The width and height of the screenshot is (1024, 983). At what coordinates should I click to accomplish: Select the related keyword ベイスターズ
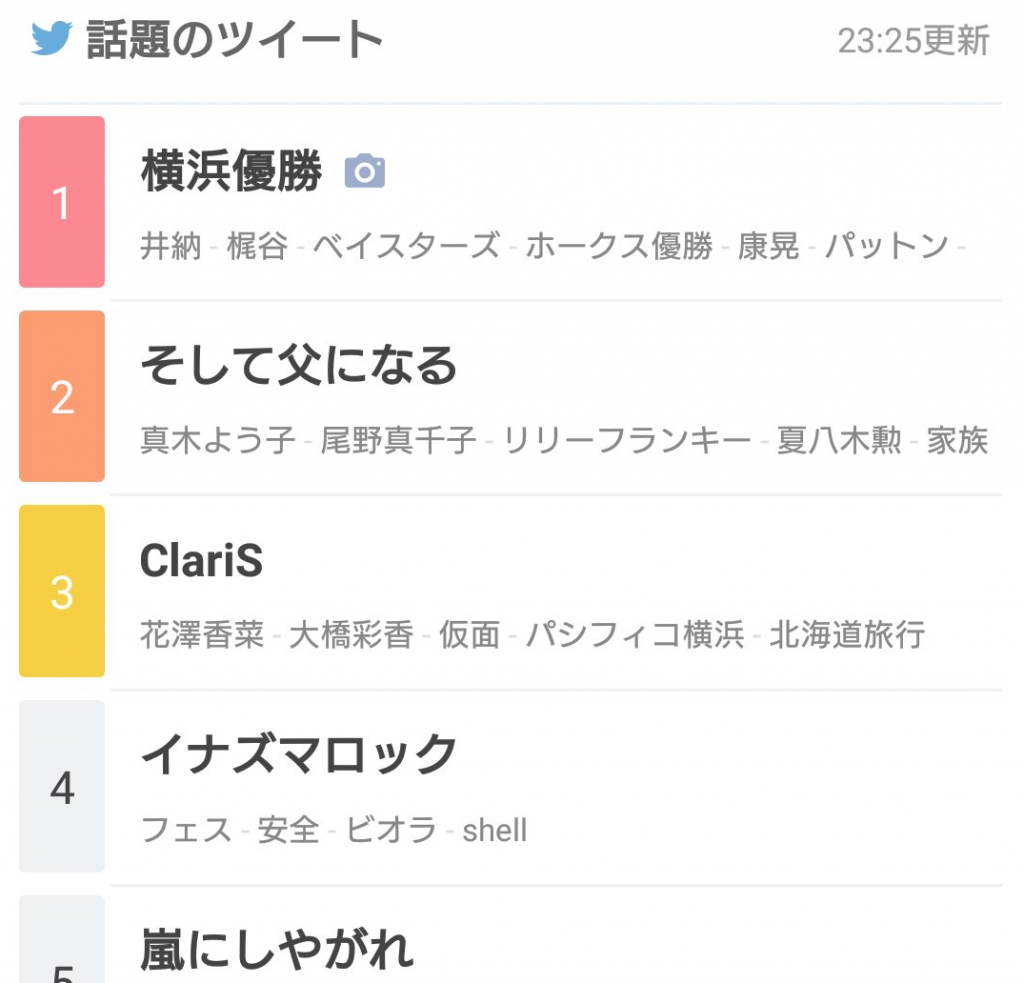[x=406, y=246]
